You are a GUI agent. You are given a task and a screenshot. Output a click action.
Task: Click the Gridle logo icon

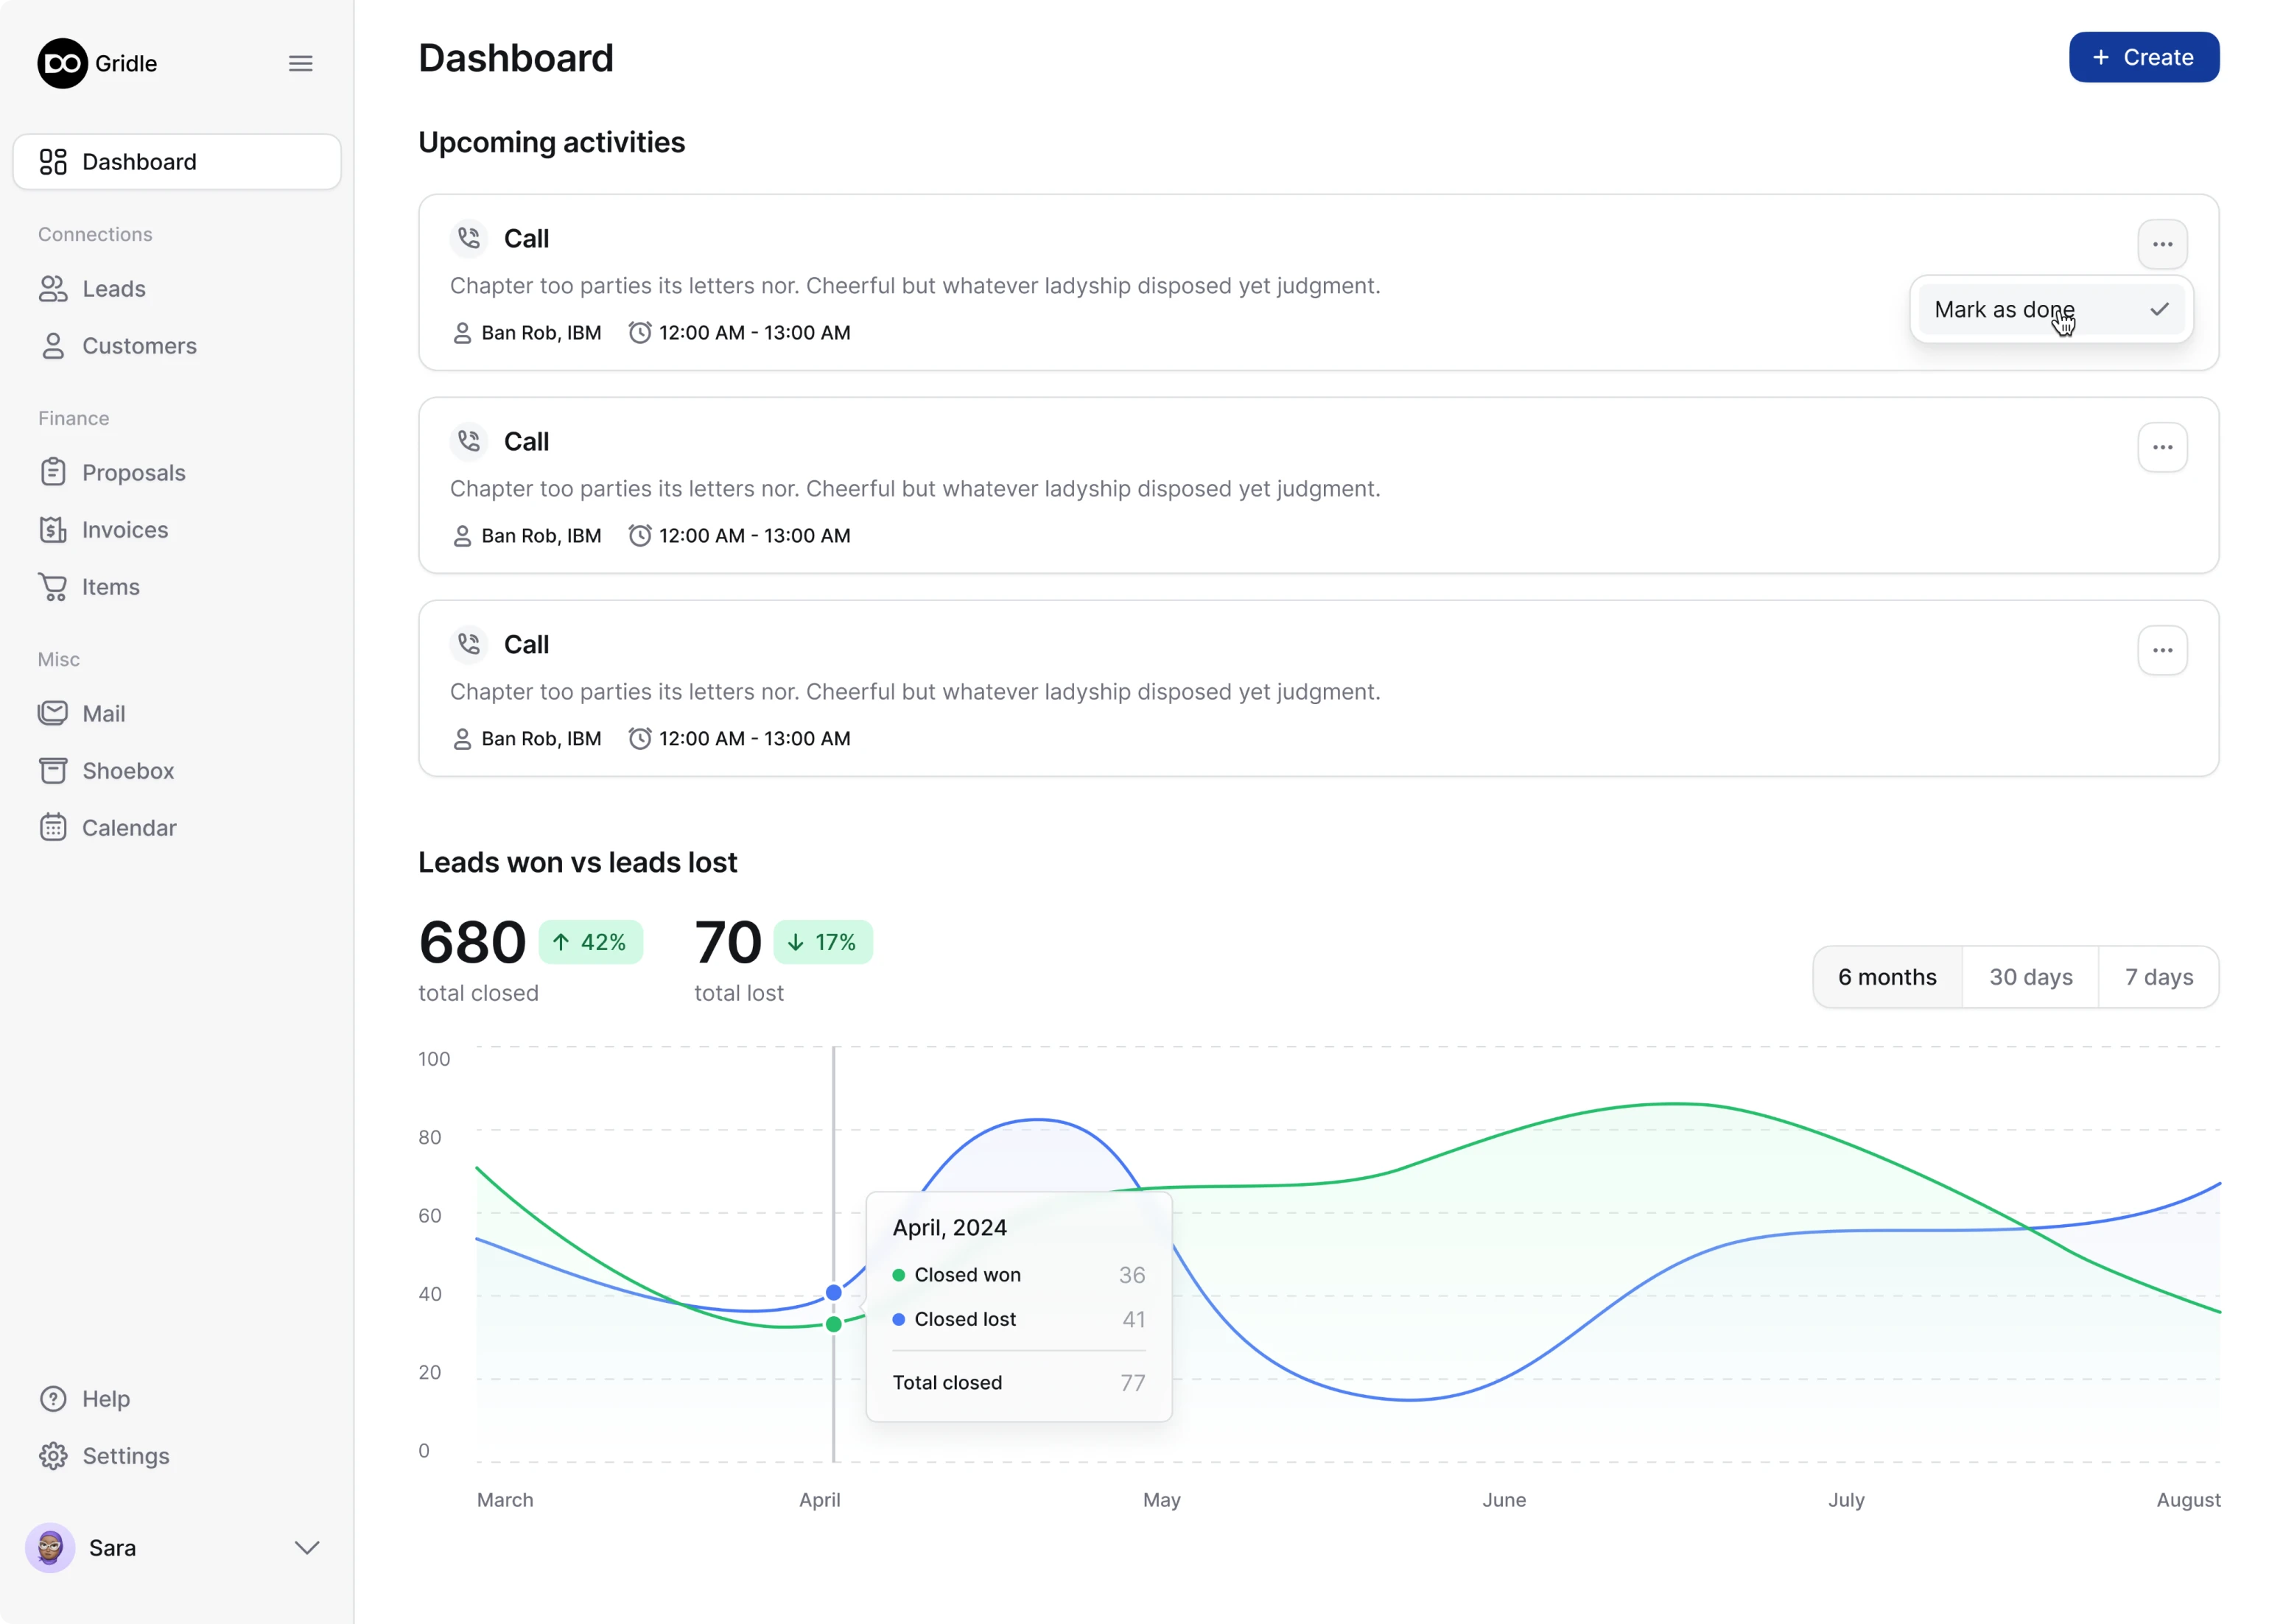62,63
